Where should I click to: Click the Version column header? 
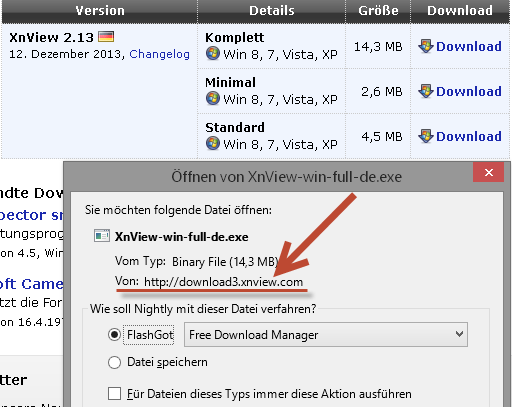(100, 11)
